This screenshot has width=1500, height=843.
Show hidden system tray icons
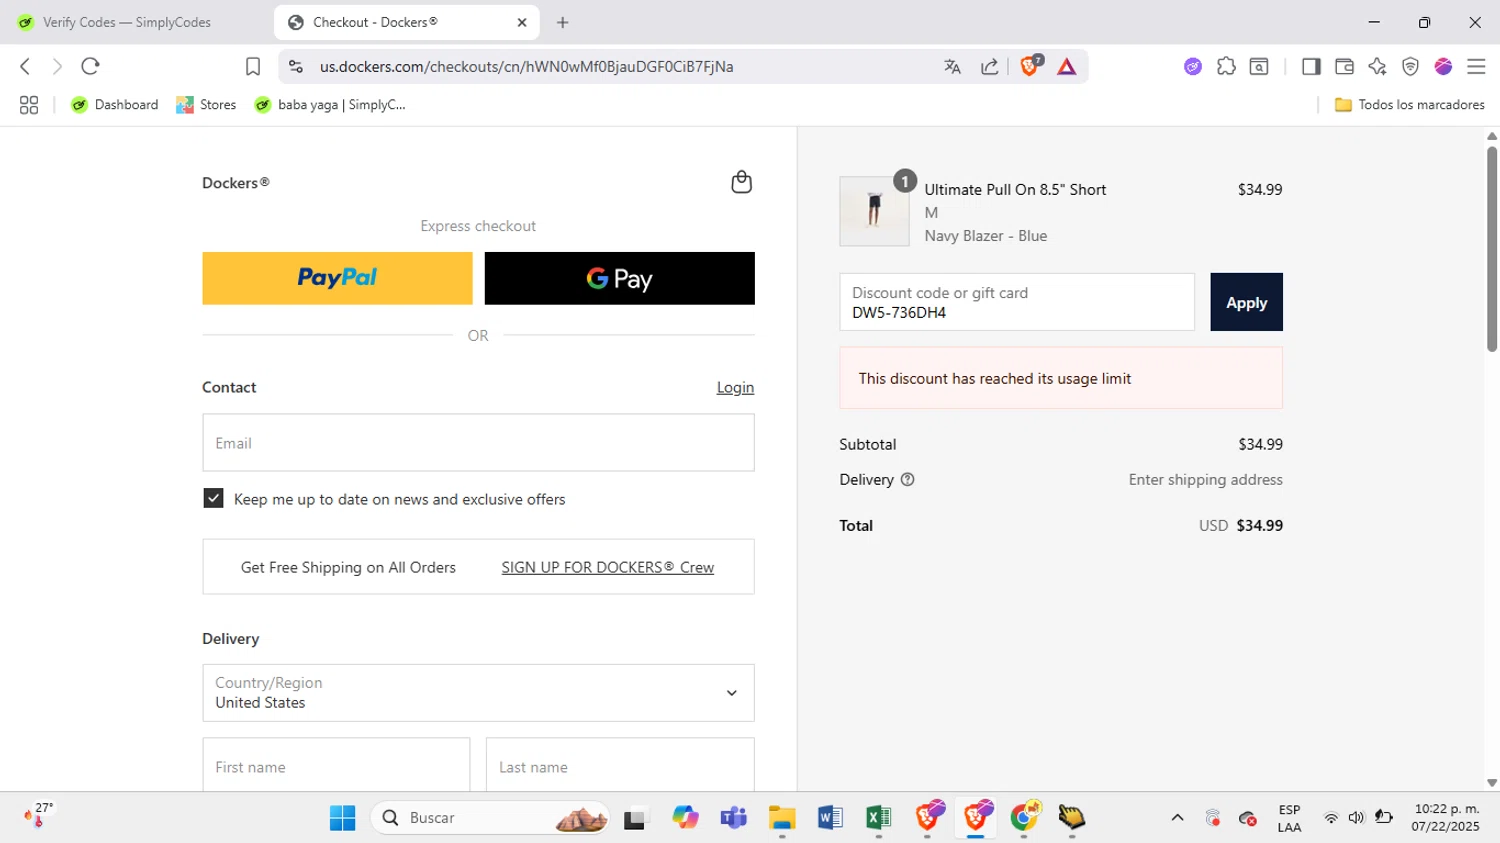[x=1177, y=818]
